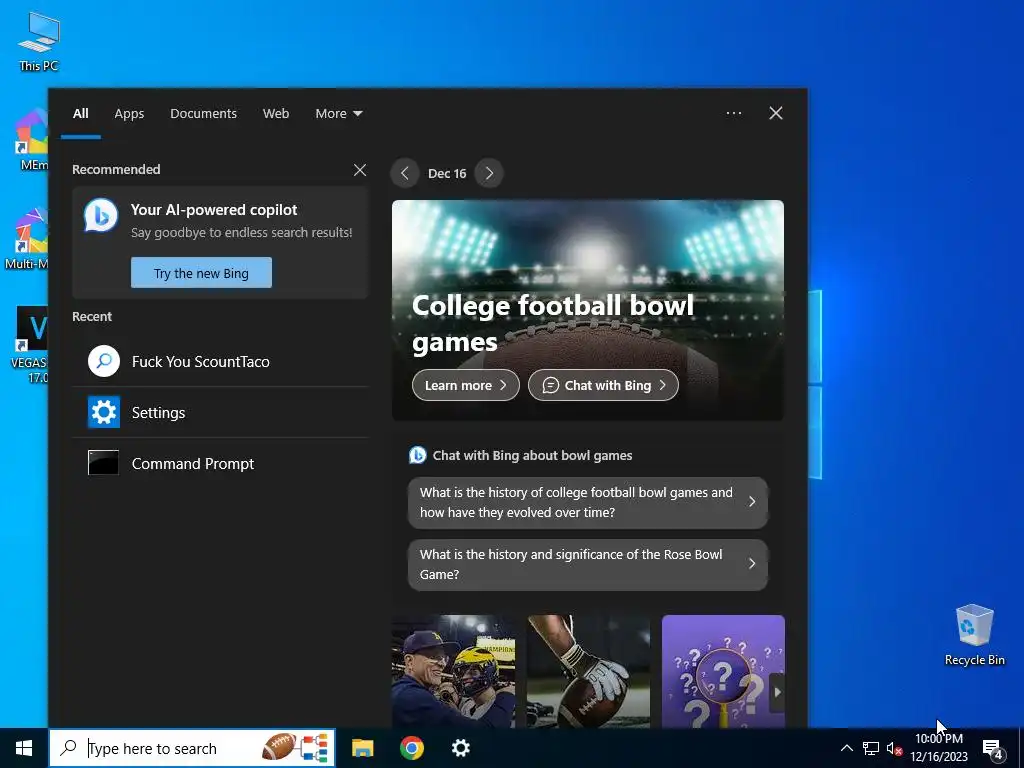Click the search magnifier icon in the taskbar

[69, 748]
